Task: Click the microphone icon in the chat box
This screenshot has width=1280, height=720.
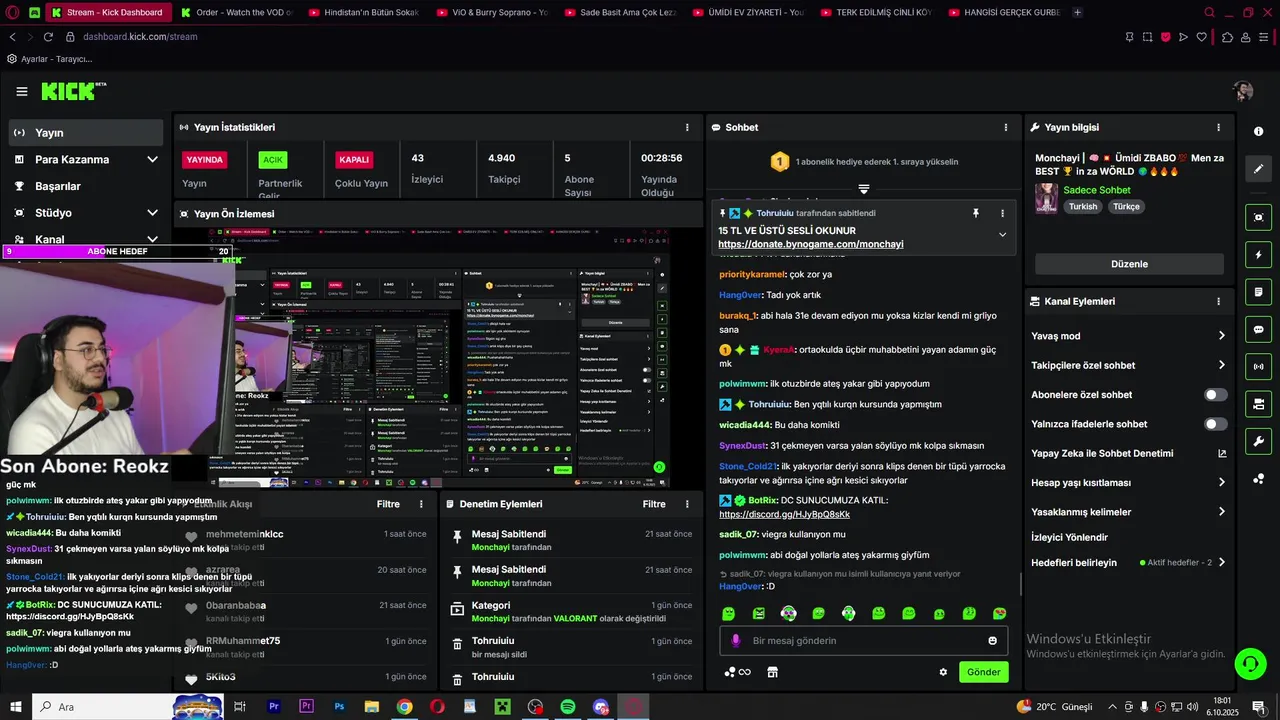Action: (x=736, y=641)
